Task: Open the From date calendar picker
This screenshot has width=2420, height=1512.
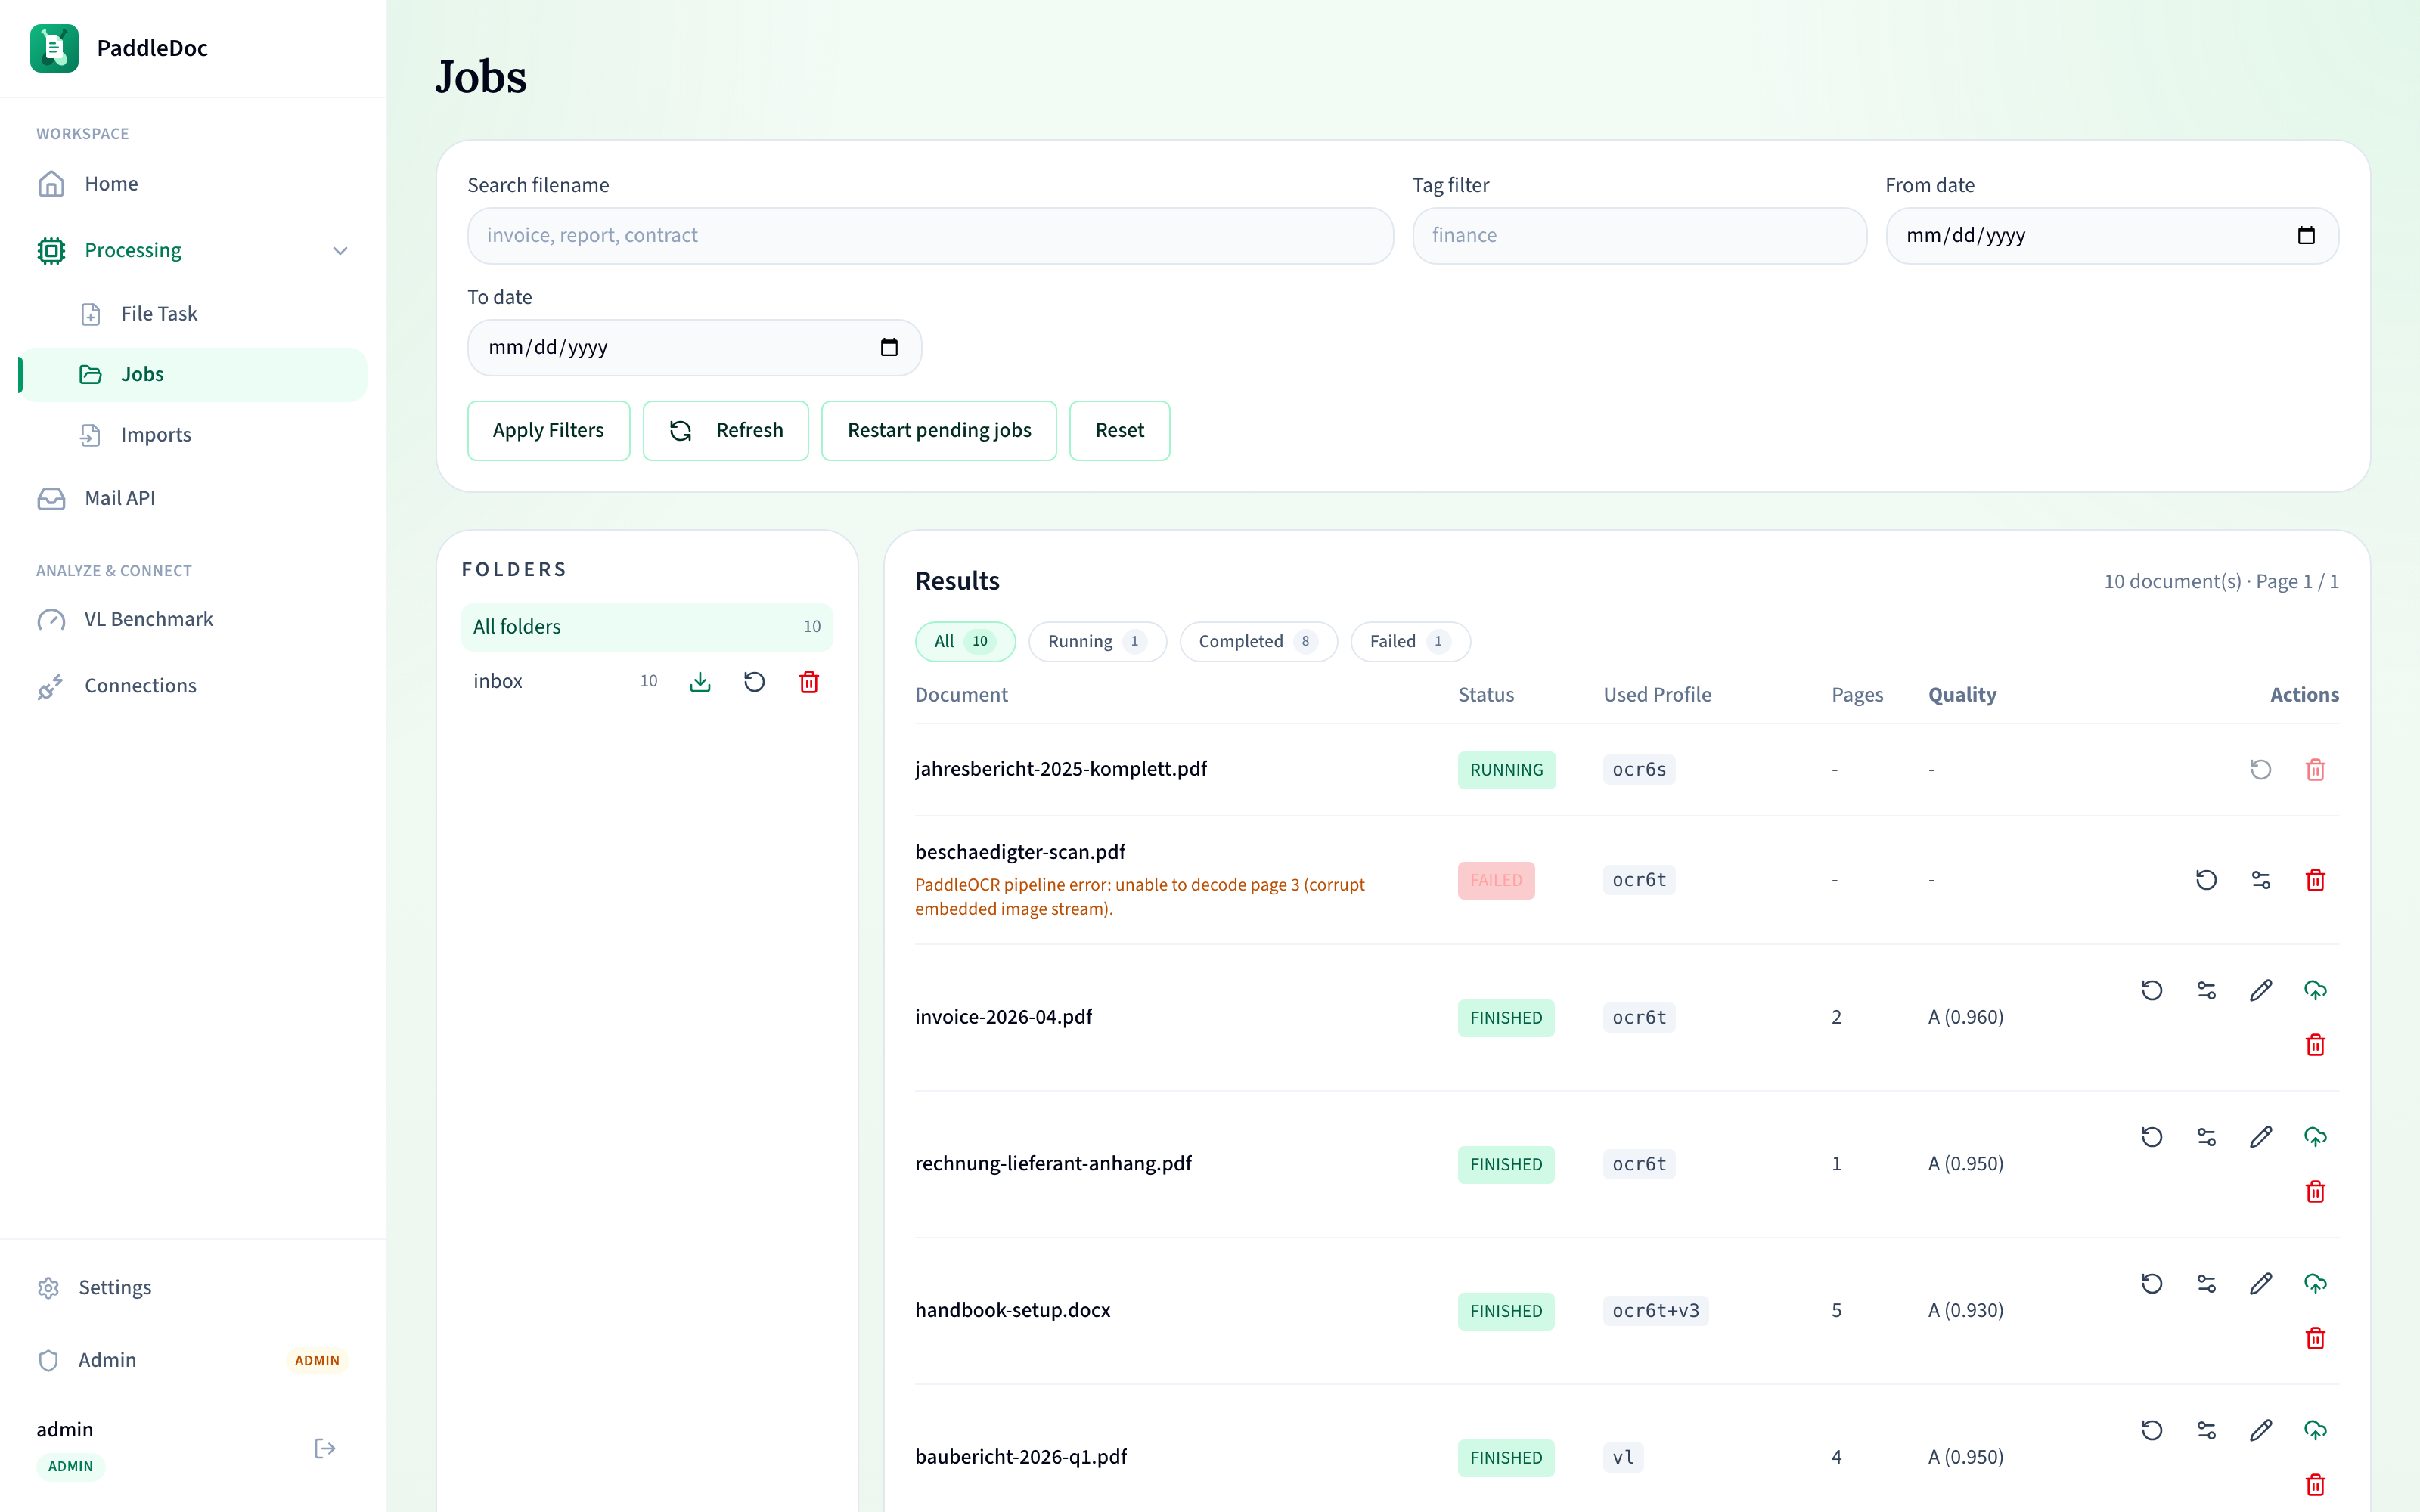Action: coord(2306,236)
